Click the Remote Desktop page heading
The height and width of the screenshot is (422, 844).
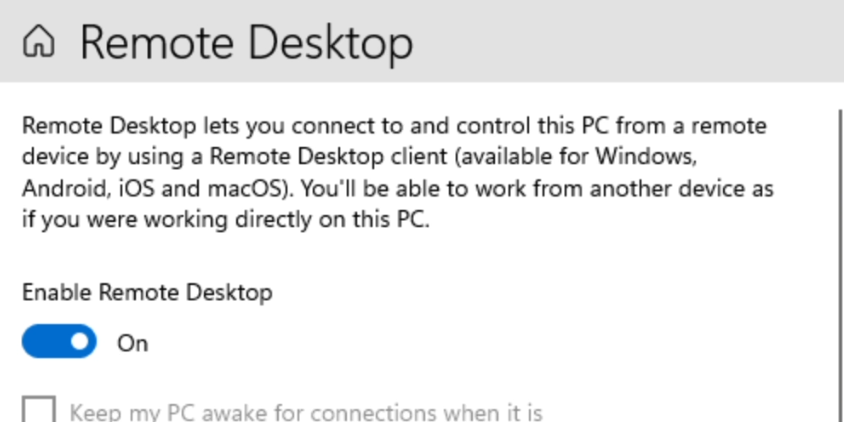point(247,43)
